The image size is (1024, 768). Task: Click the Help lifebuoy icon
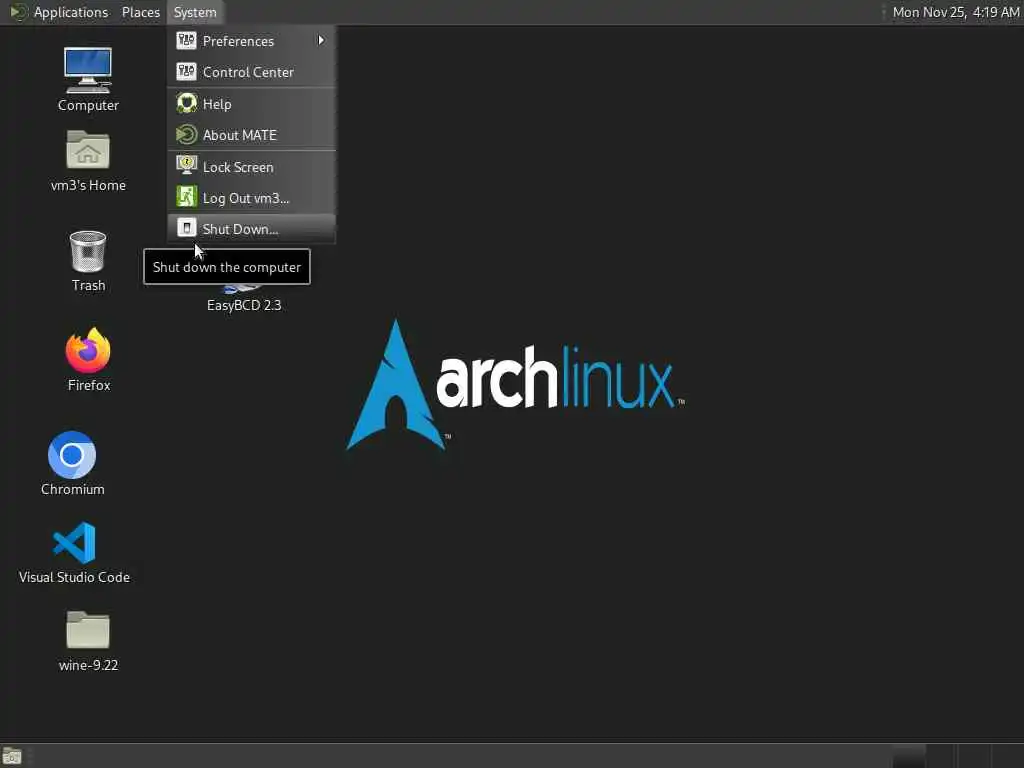[186, 103]
